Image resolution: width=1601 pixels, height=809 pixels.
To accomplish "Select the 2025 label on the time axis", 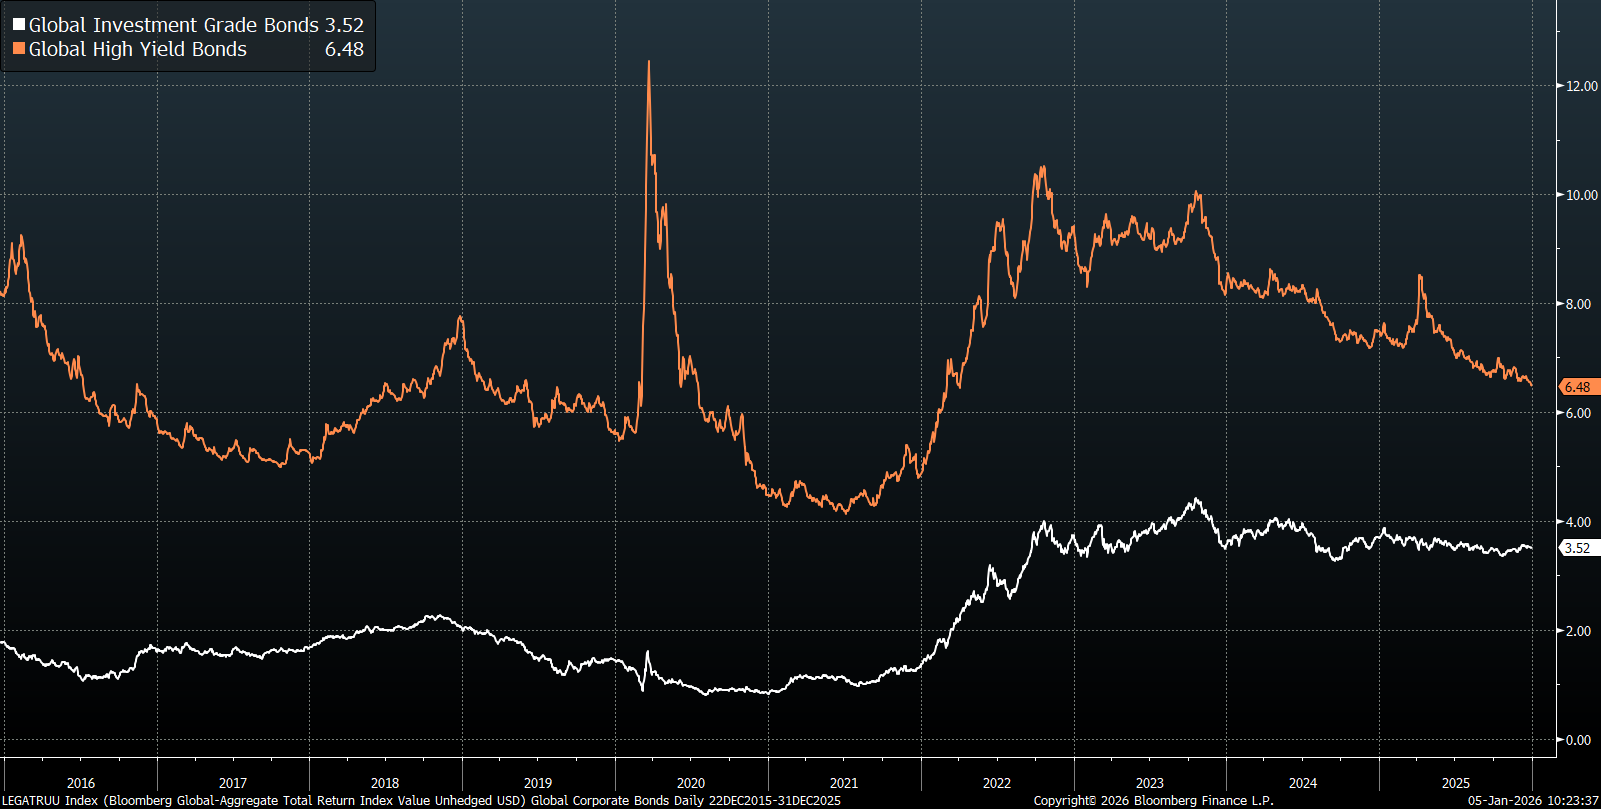I will click(1456, 783).
